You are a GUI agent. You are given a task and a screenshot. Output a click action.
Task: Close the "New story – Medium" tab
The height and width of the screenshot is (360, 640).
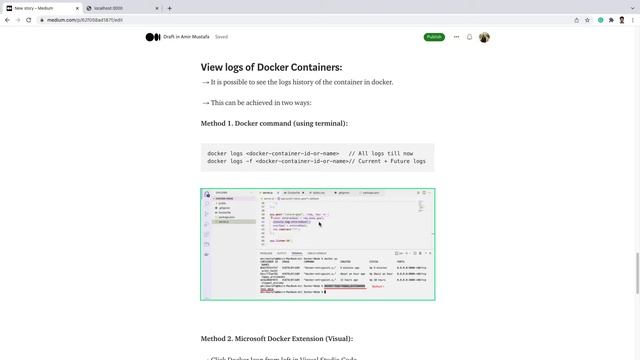click(x=77, y=8)
